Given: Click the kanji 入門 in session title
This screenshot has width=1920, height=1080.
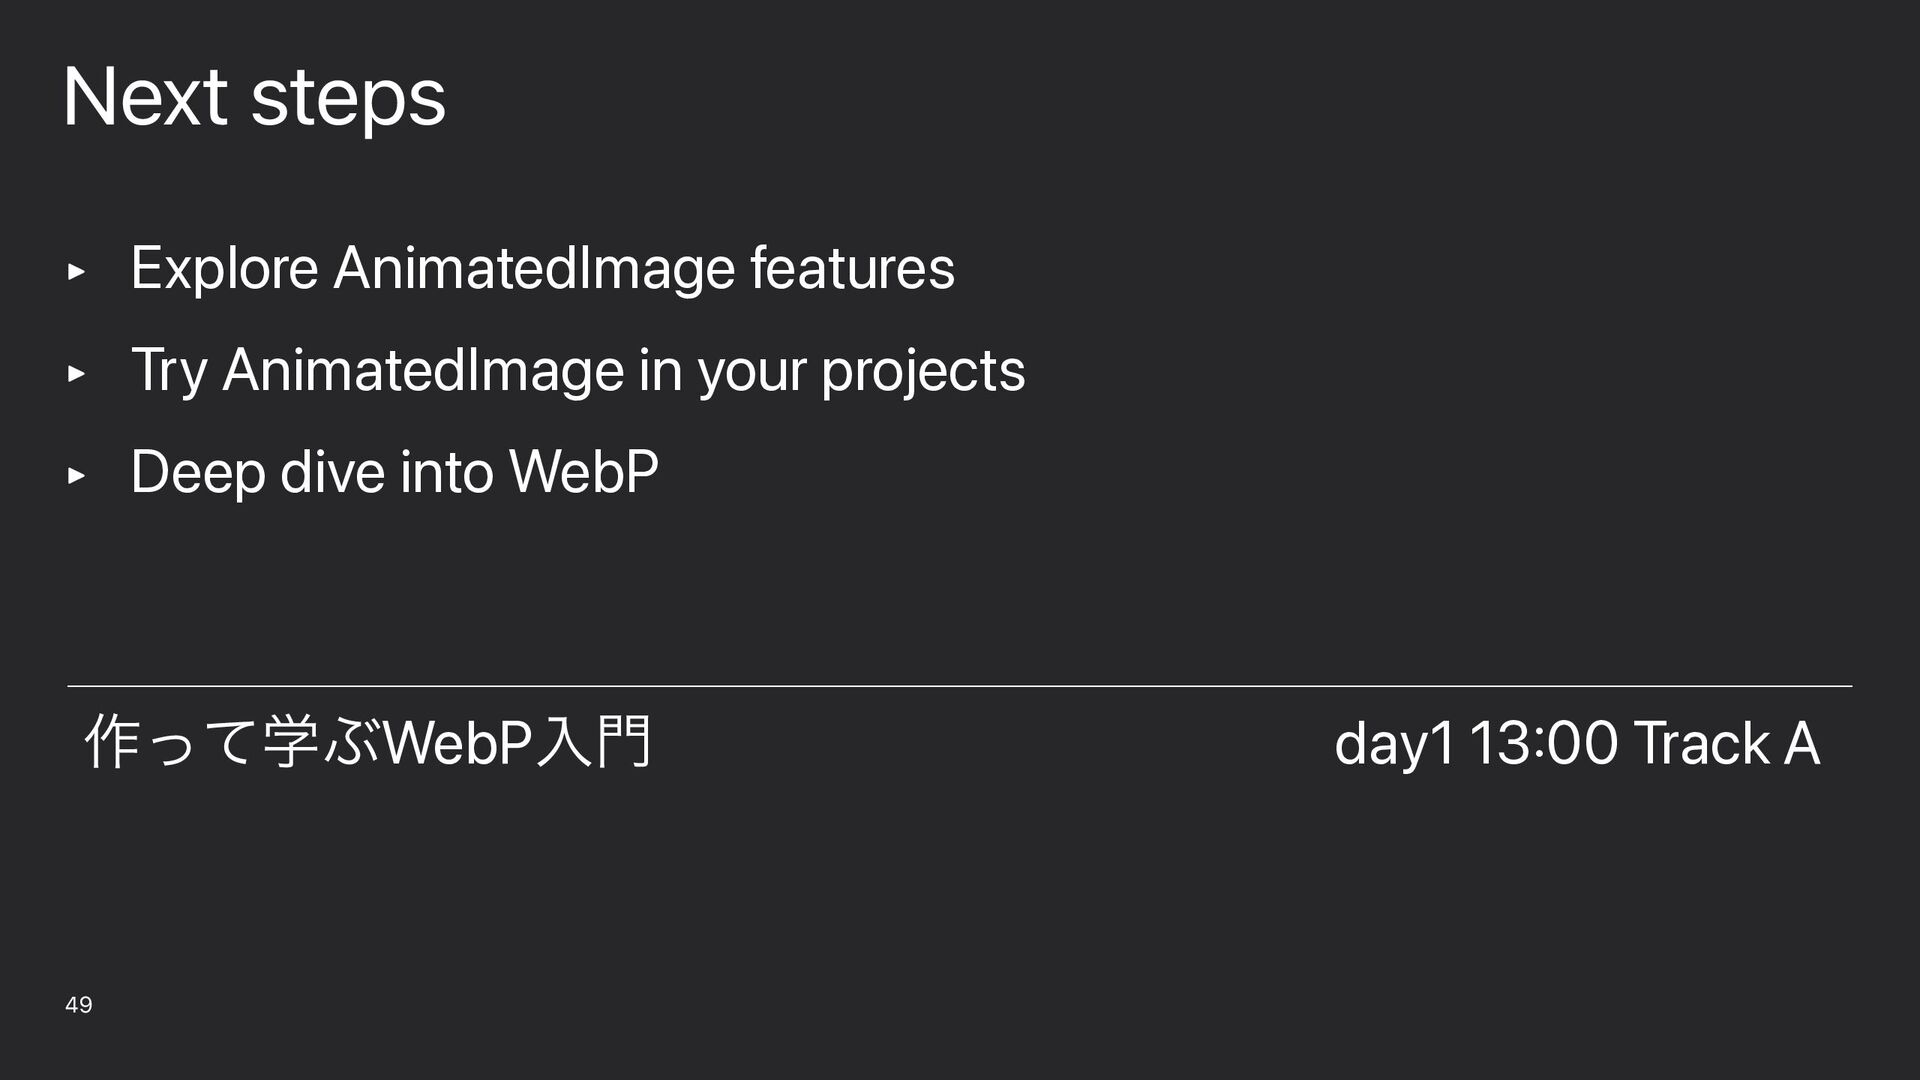Looking at the screenshot, I should tap(594, 743).
